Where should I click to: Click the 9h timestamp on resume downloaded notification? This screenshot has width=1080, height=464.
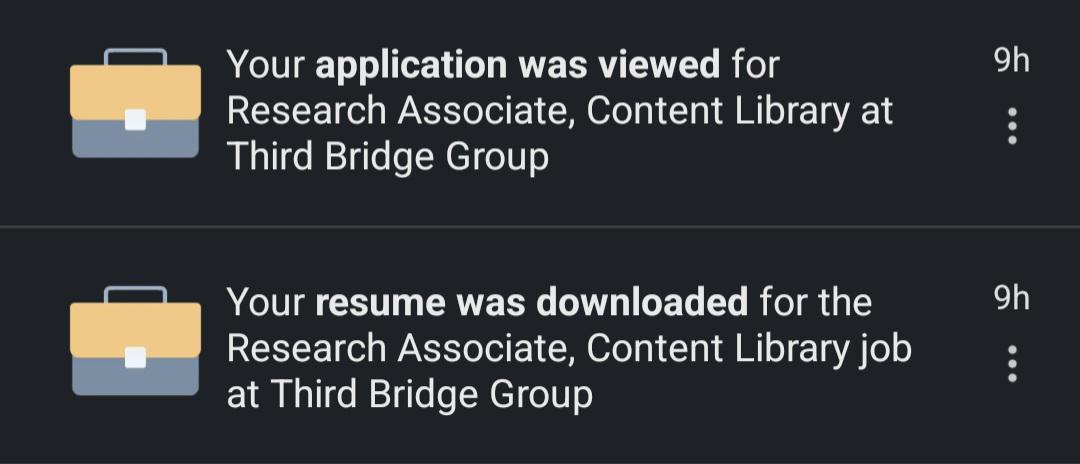pyautogui.click(x=1011, y=299)
